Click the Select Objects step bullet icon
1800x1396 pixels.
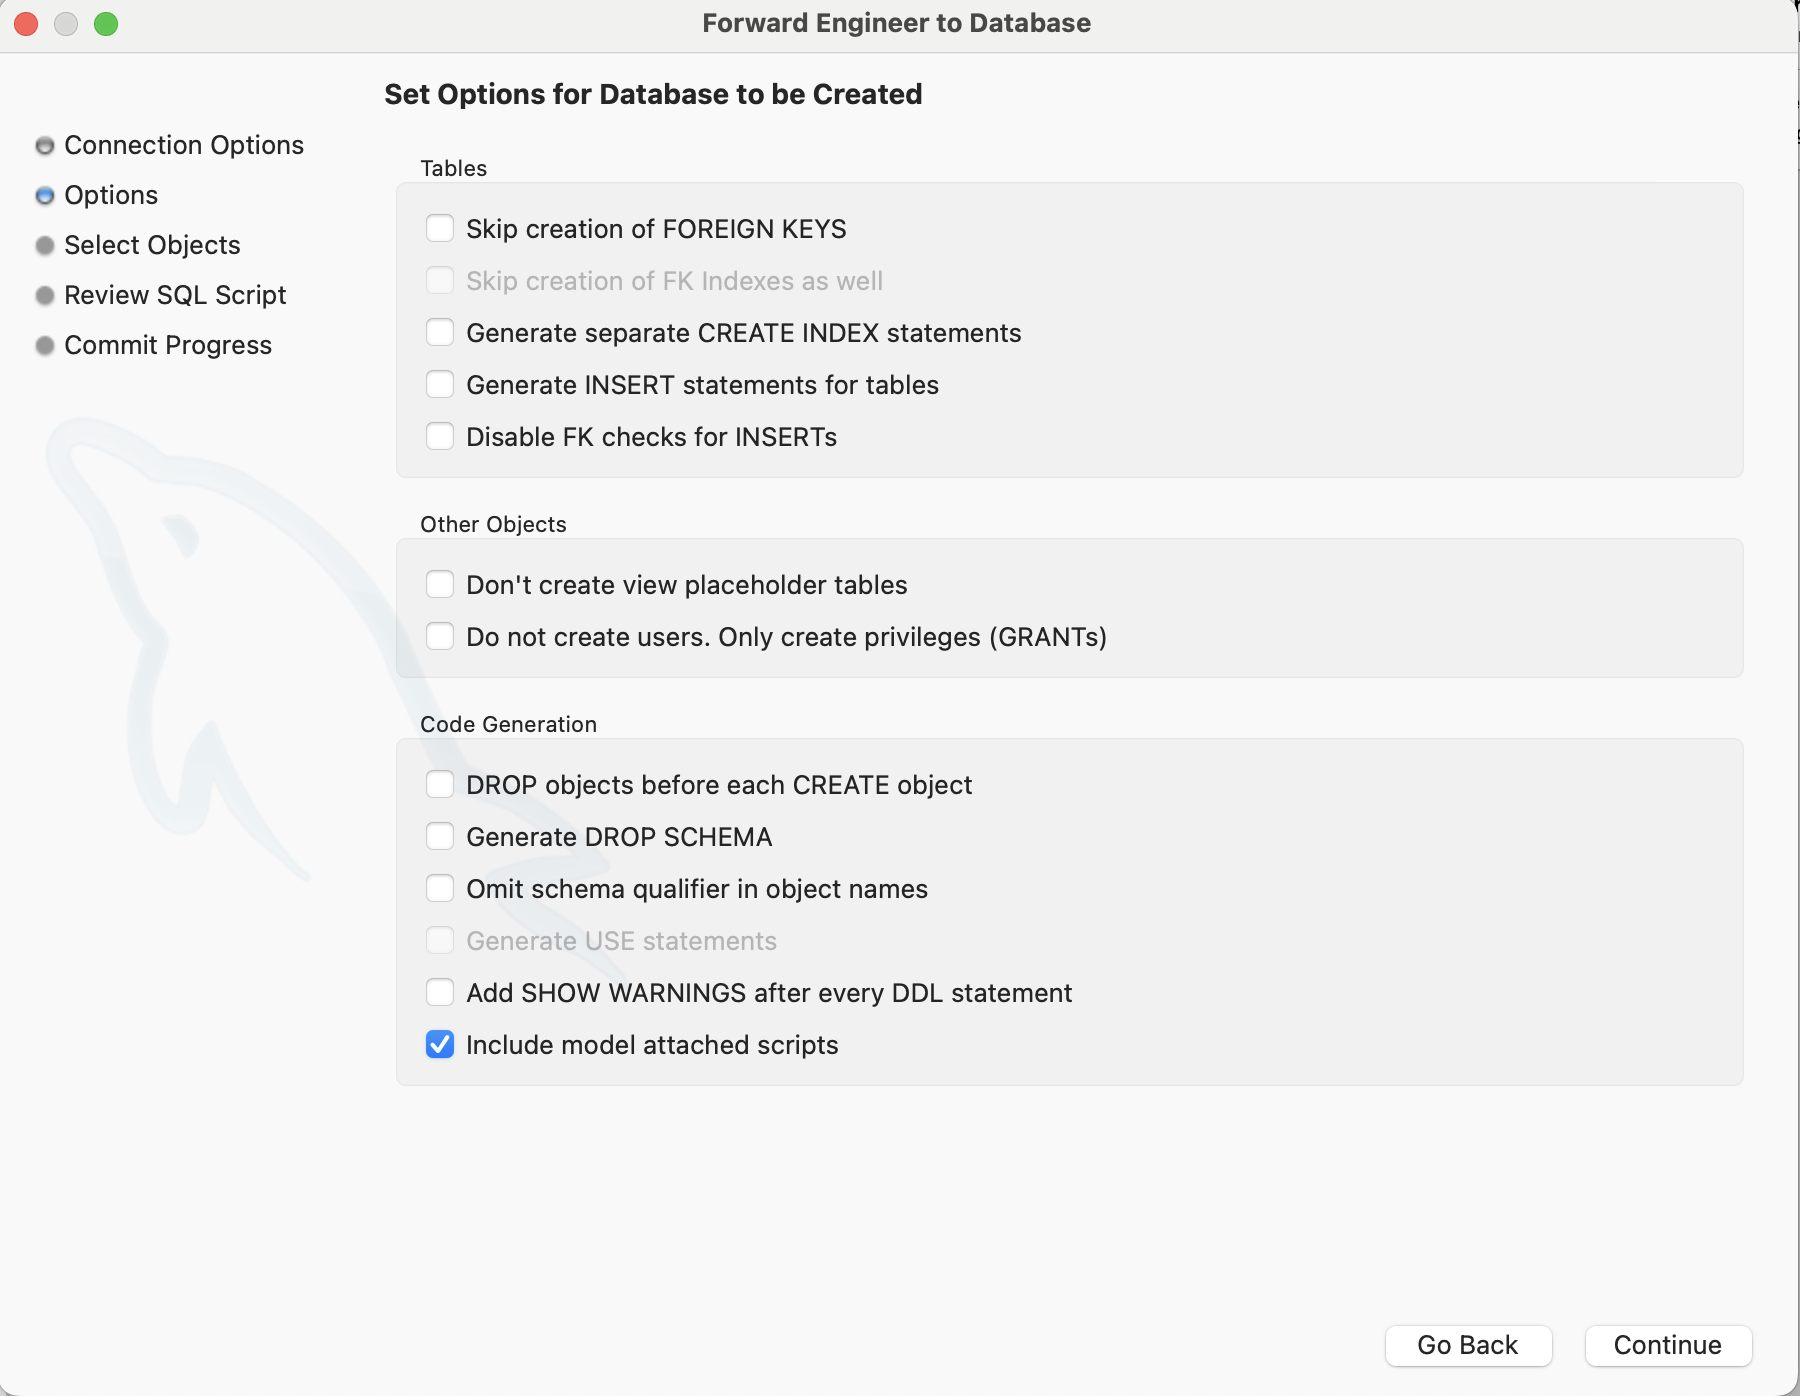(x=45, y=246)
